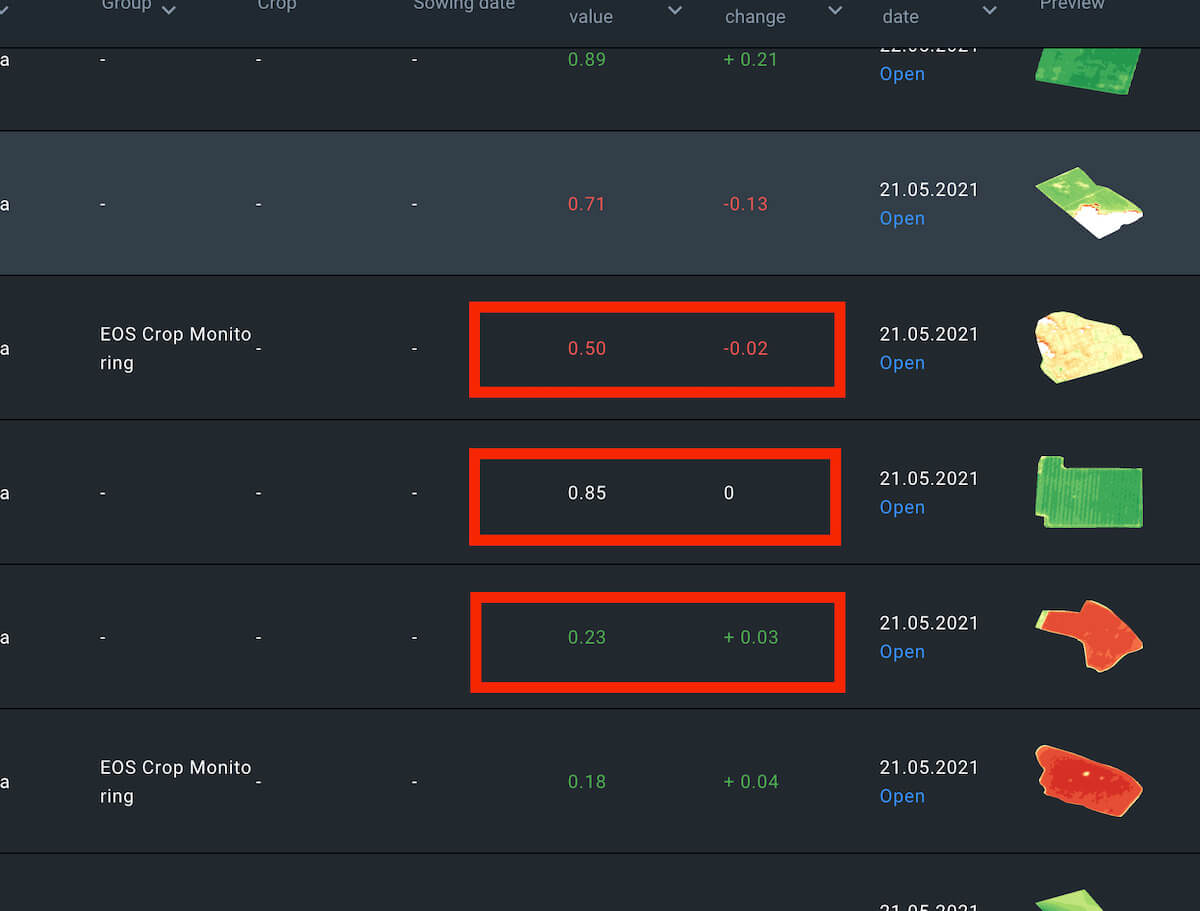The height and width of the screenshot is (911, 1200).
Task: Click the green rectangular field preview in 0.85 row
Action: coord(1088,492)
